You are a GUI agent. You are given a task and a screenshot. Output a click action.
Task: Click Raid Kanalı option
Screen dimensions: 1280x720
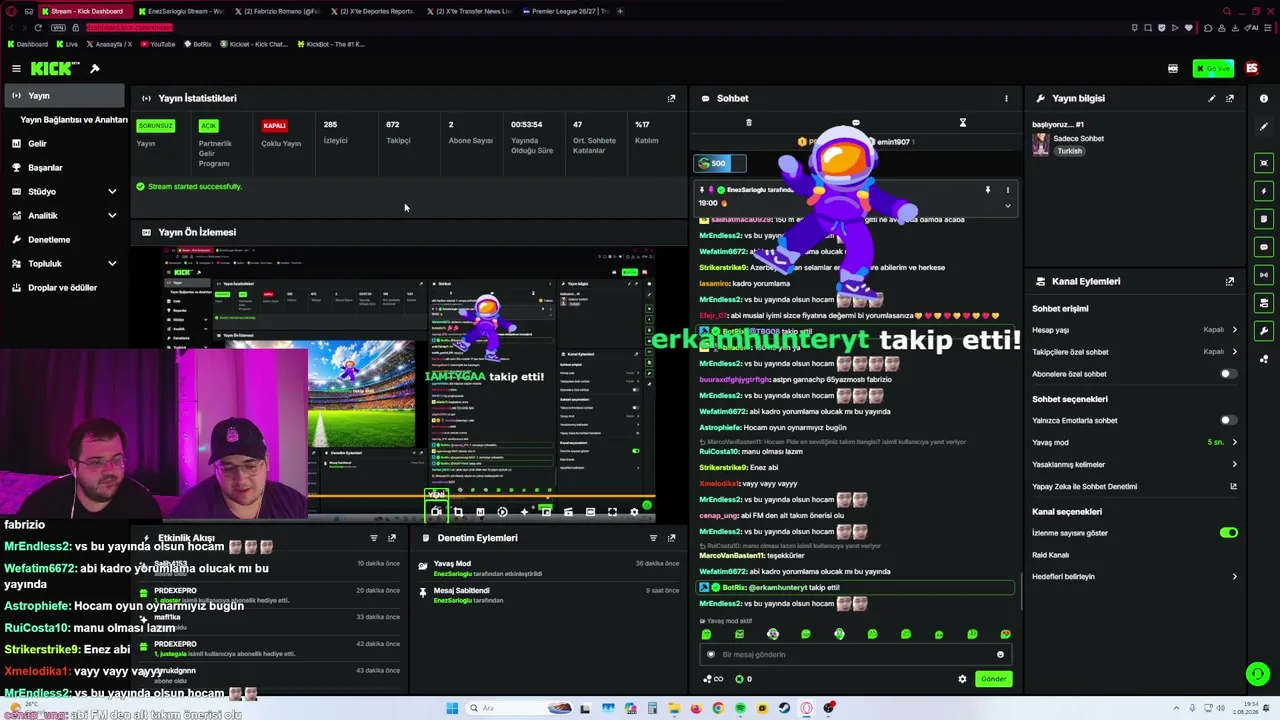pos(1050,555)
